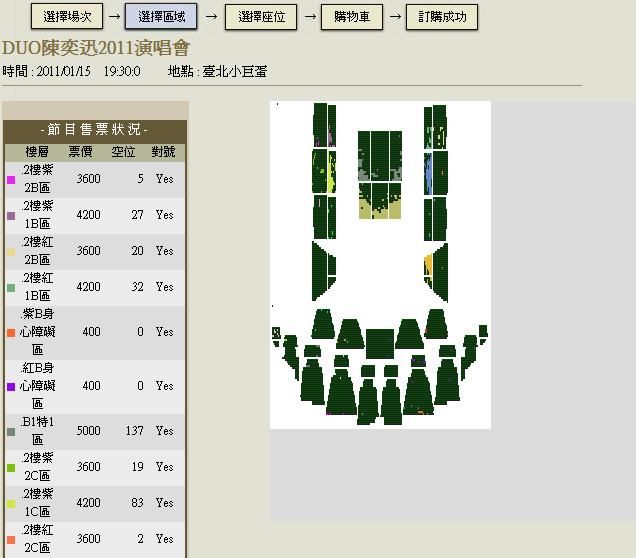Viewport: 636px width, 558px height.
Task: Click the yellow swatch for 2樓紅2B區
Action: coord(11,252)
